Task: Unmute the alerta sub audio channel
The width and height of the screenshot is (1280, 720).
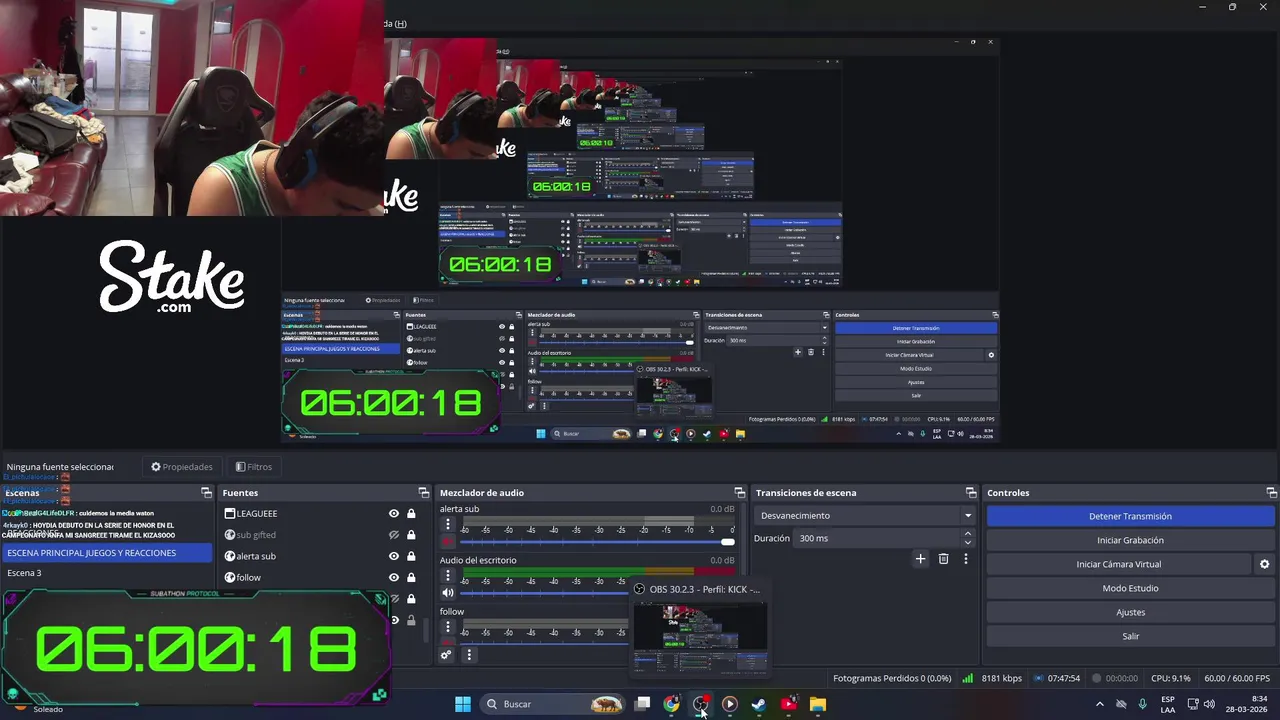Action: click(448, 541)
